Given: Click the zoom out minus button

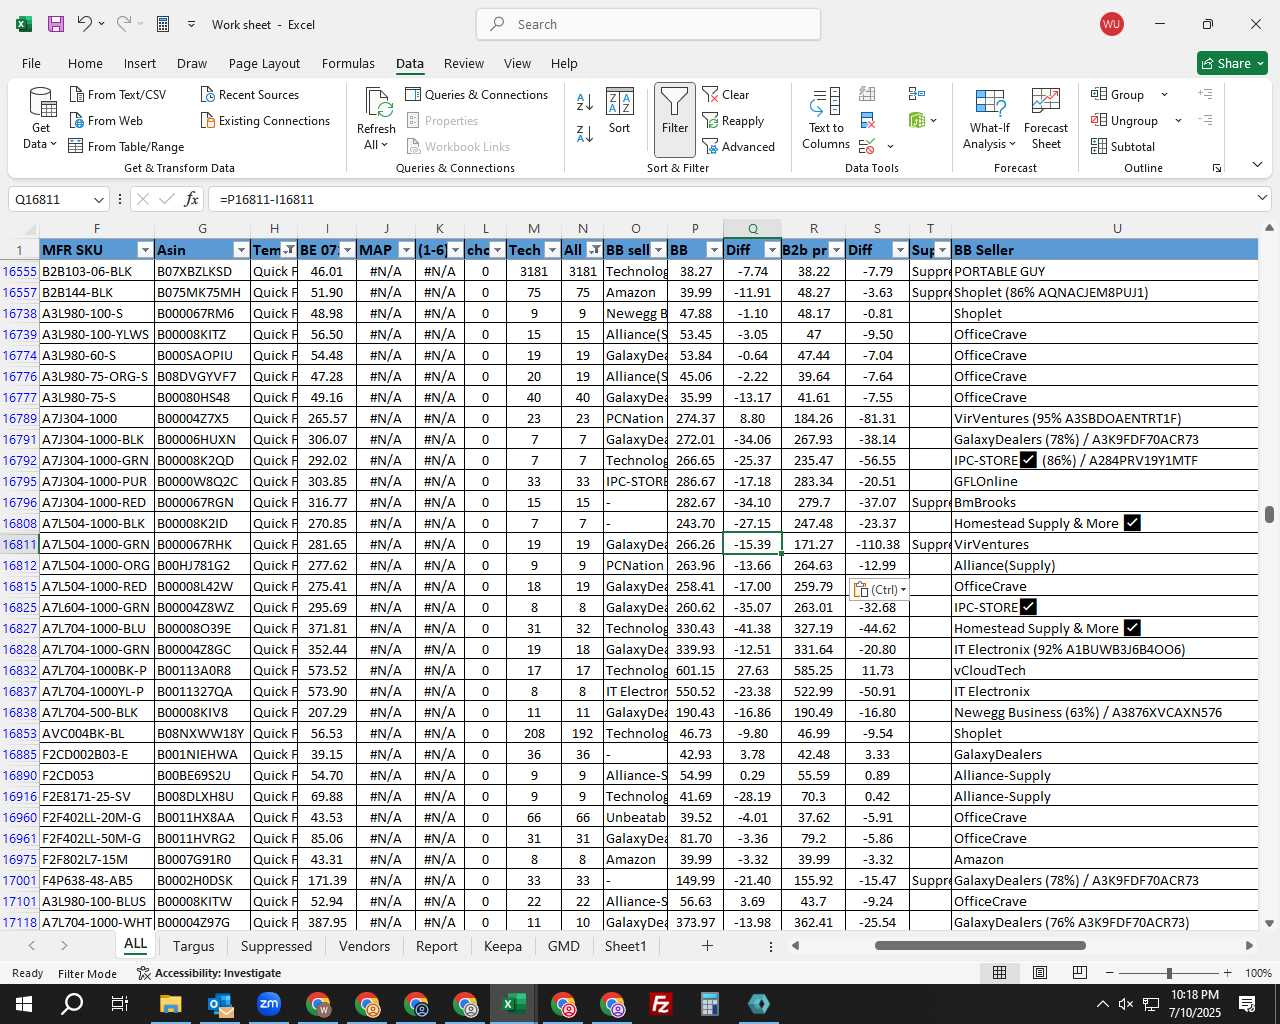Looking at the screenshot, I should coord(1110,973).
